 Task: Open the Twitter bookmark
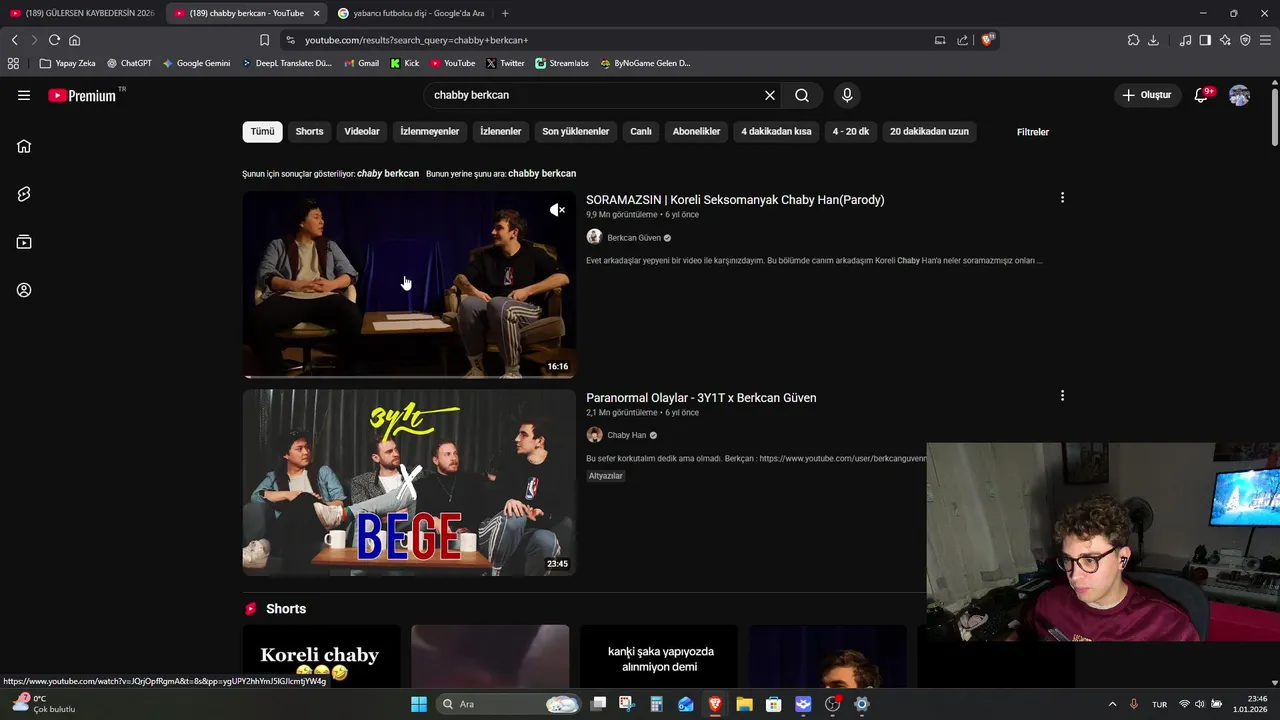point(505,63)
